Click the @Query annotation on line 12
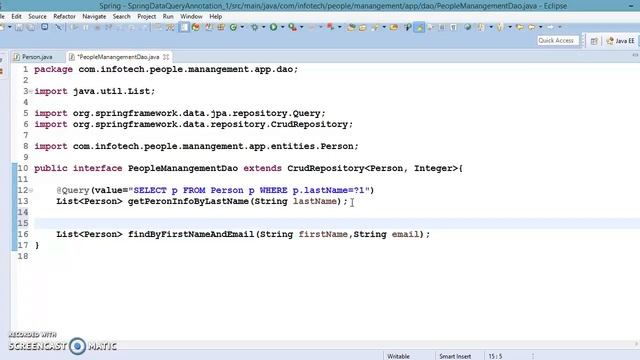The width and height of the screenshot is (640, 360). pyautogui.click(x=73, y=191)
